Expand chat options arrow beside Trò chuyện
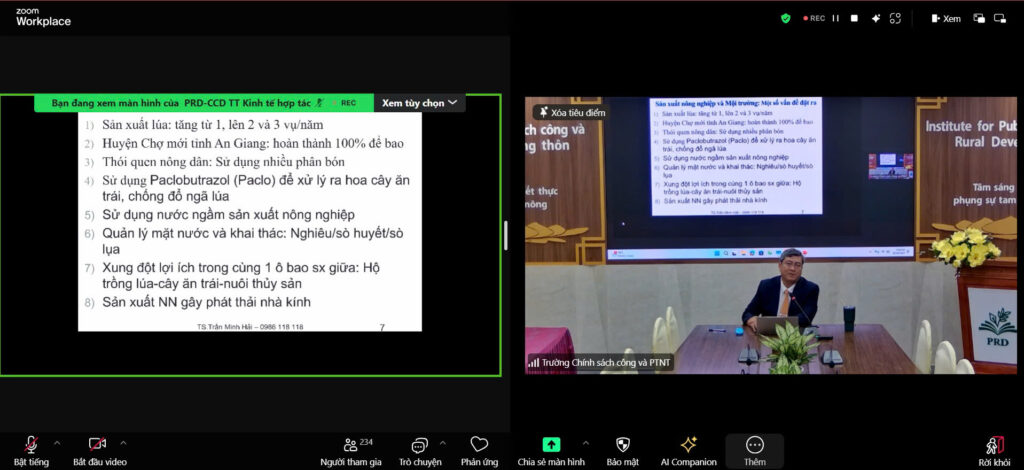Screen dimensions: 1024x470 point(443,442)
